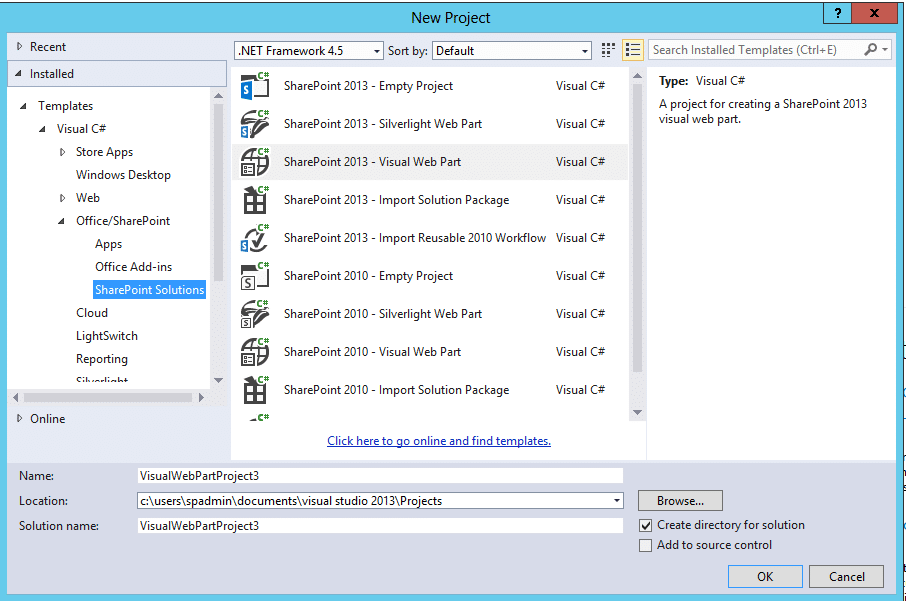This screenshot has width=906, height=601.
Task: Open the search options dropdown arrow
Action: [885, 50]
